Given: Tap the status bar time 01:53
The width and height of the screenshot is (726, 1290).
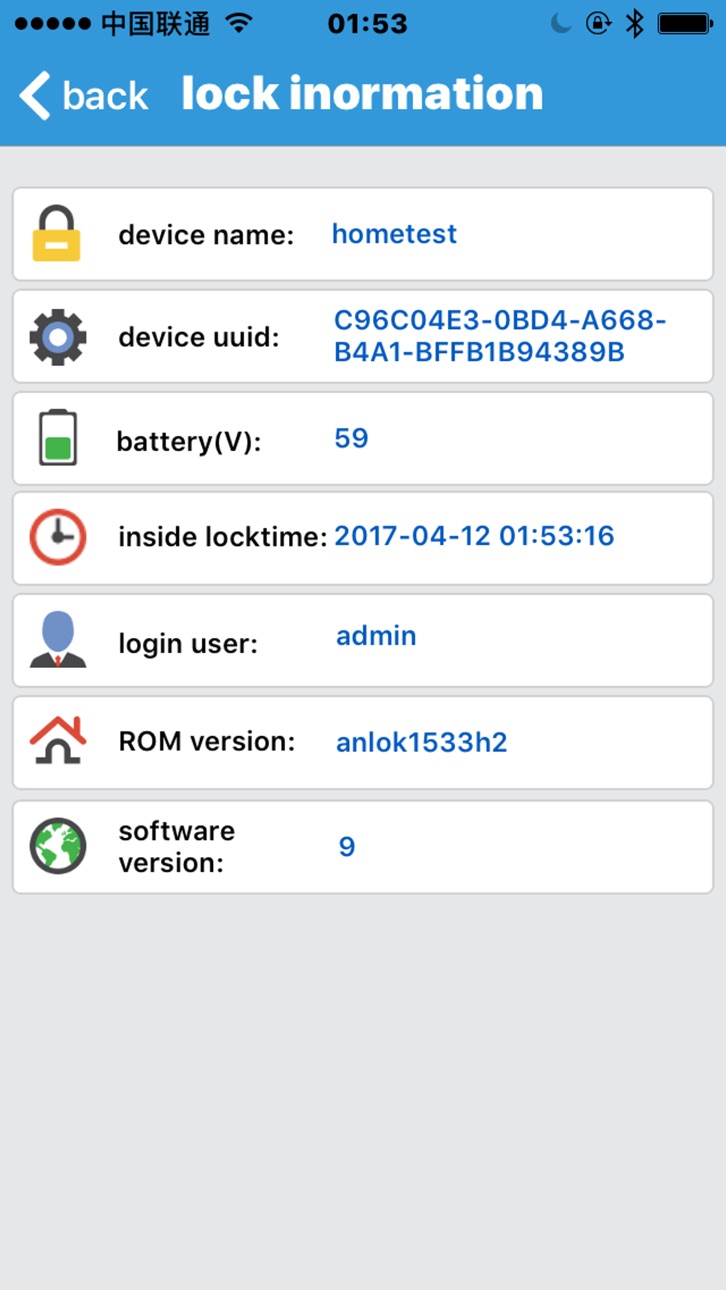Looking at the screenshot, I should [368, 24].
